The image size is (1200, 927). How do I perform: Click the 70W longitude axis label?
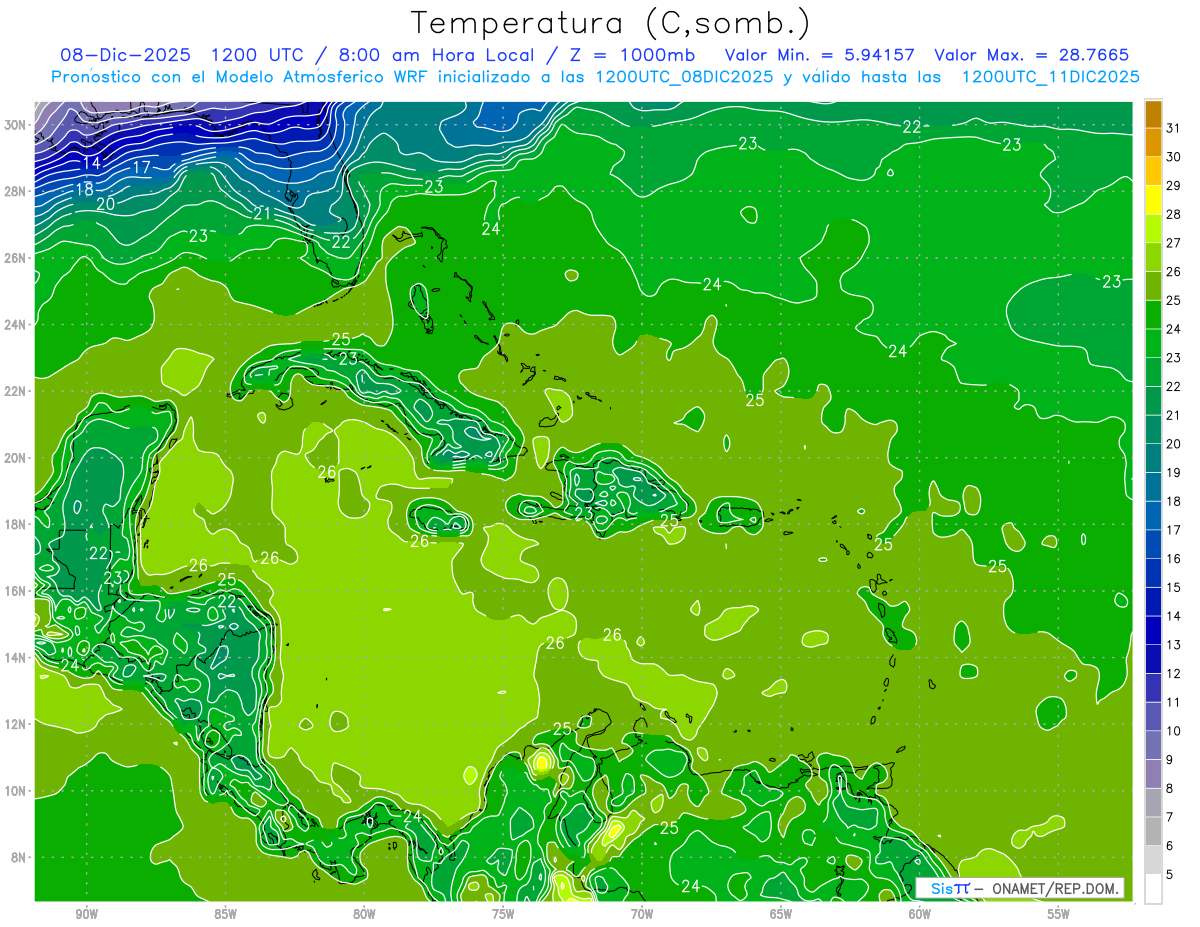[642, 914]
